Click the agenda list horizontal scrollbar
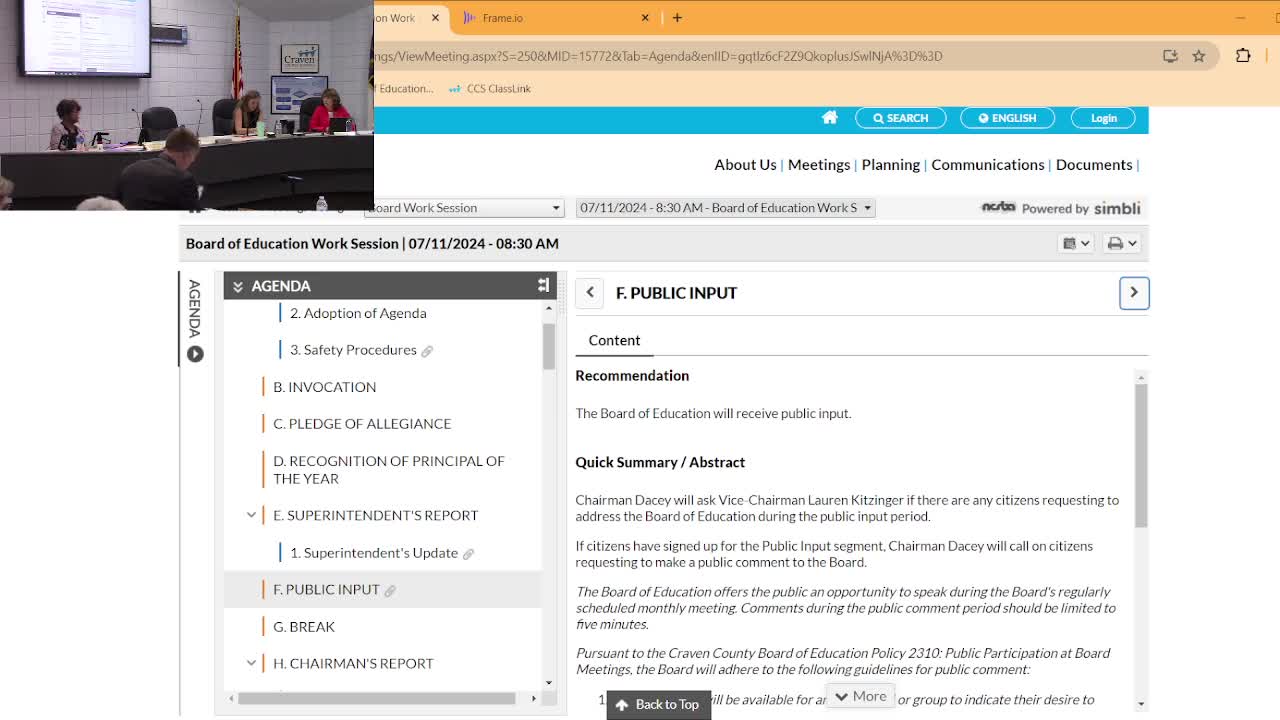Image resolution: width=1280 pixels, height=720 pixels. pyautogui.click(x=376, y=698)
